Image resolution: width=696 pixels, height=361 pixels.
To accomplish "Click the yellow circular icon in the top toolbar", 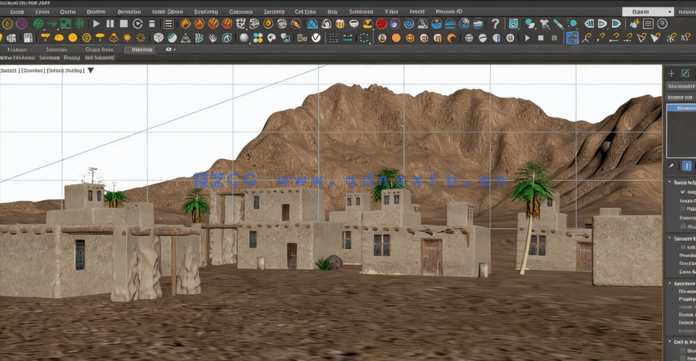I will coord(8,24).
